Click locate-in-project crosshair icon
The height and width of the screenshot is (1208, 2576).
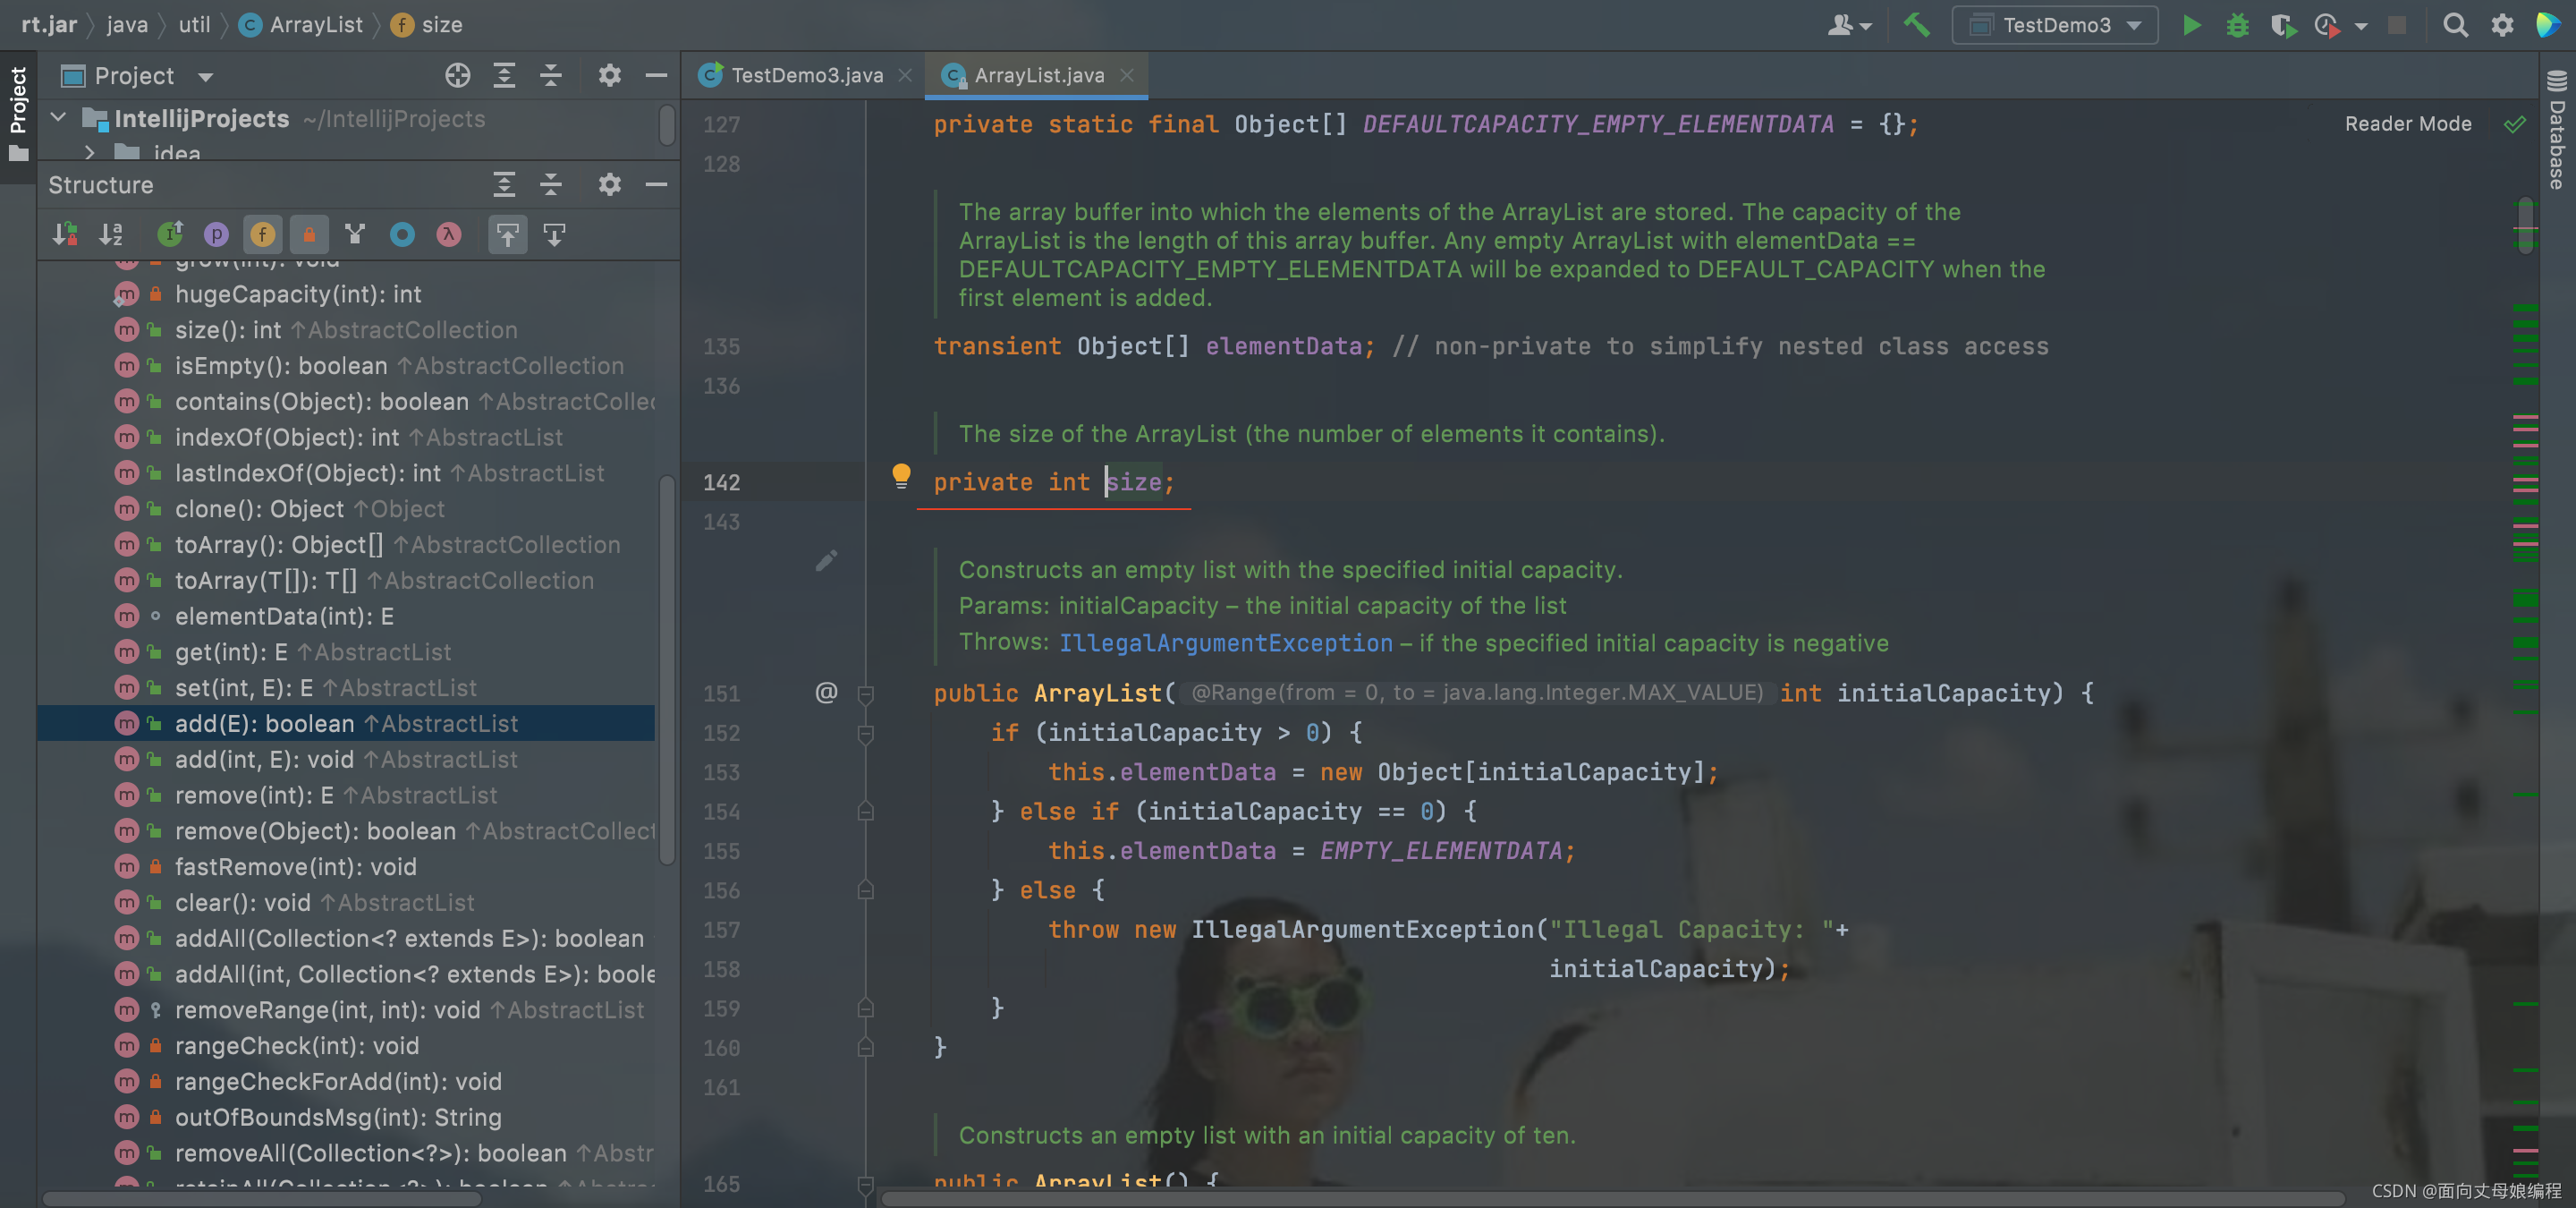click(x=457, y=76)
